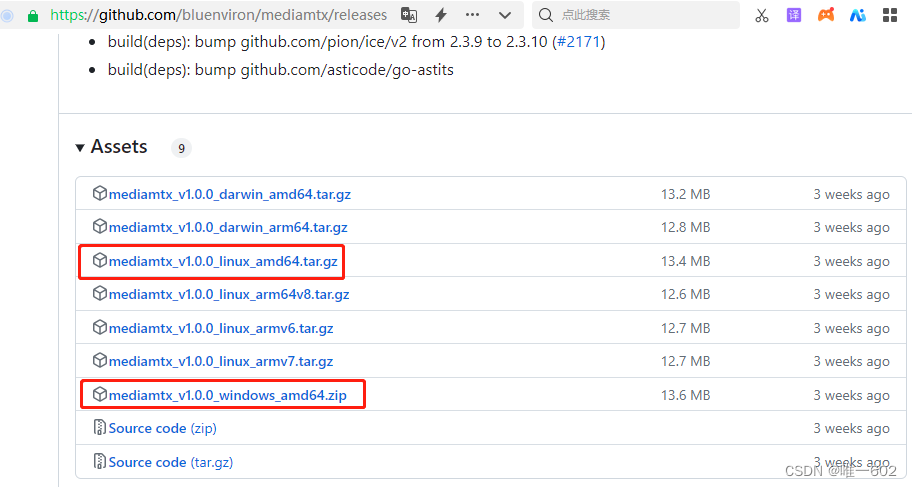Click '3 weeks ago' in darwin_amd64 row
This screenshot has width=912, height=487.
[x=851, y=194]
